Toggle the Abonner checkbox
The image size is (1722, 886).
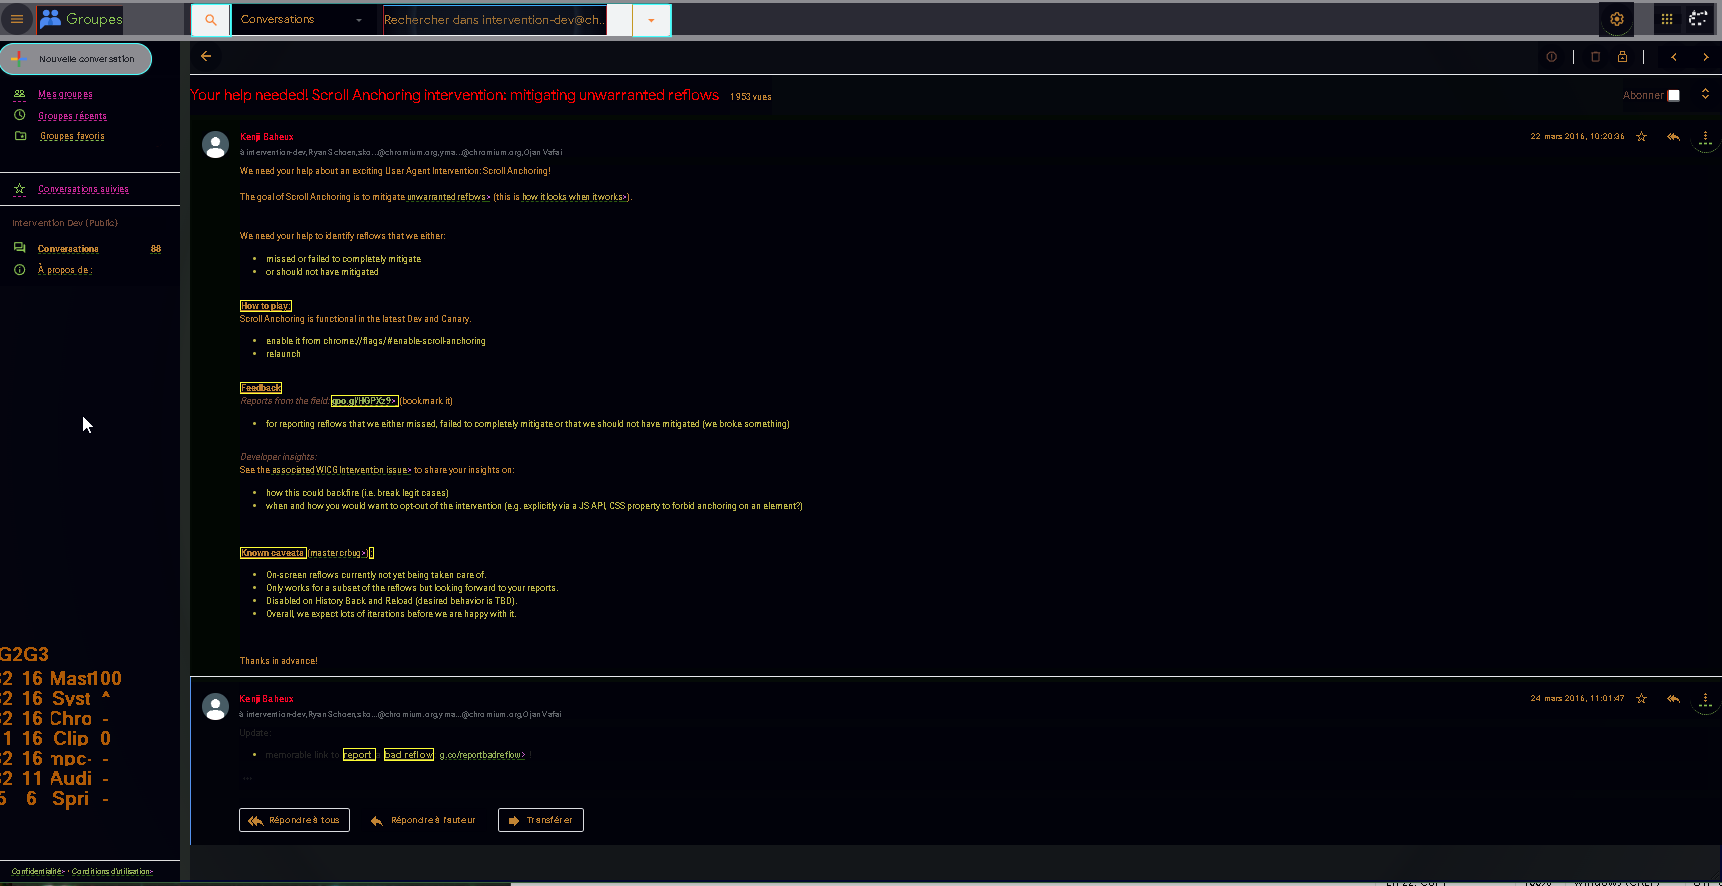(x=1674, y=96)
